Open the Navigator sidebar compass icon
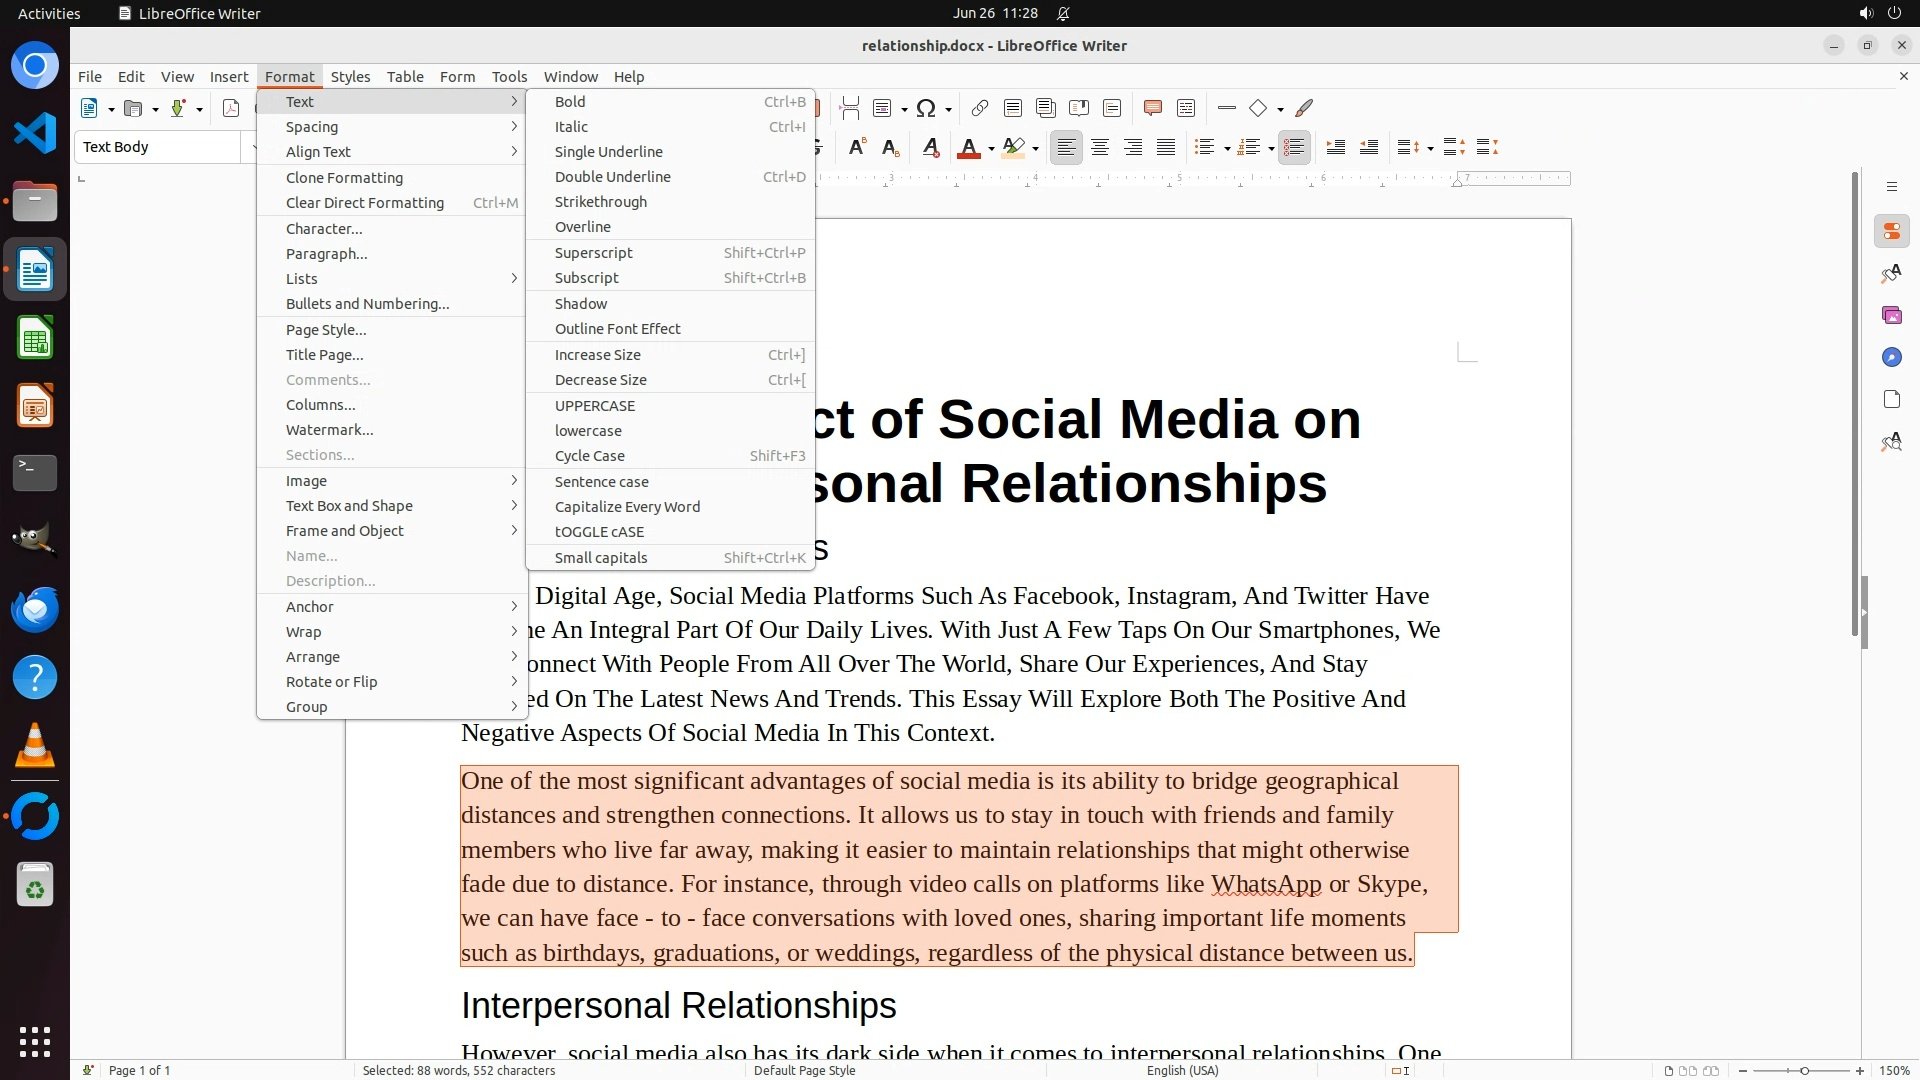Image resolution: width=1920 pixels, height=1080 pixels. pyautogui.click(x=1891, y=358)
